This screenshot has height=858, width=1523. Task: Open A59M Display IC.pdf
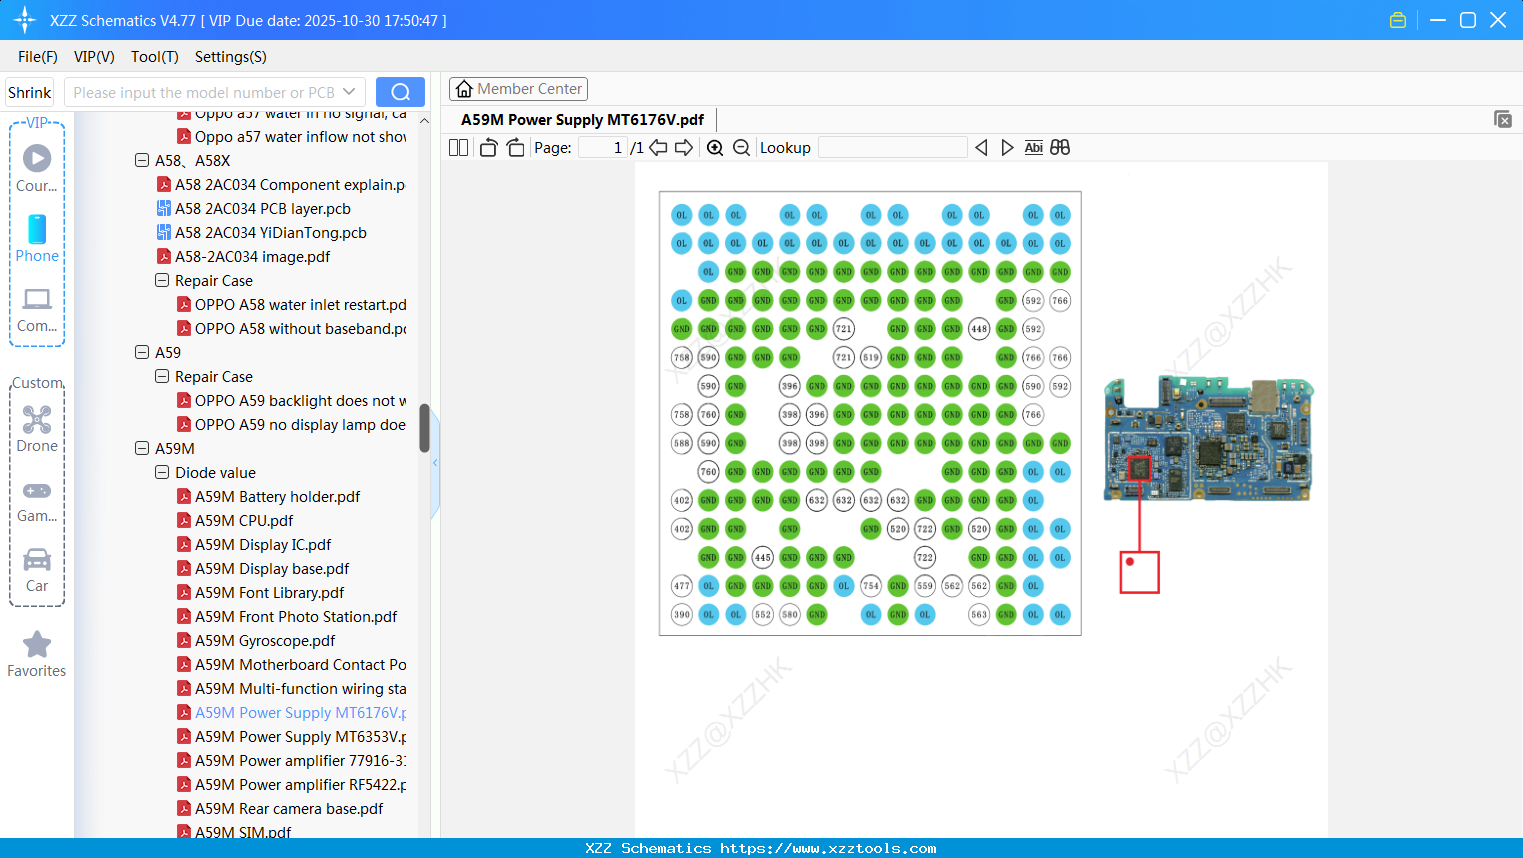263,545
